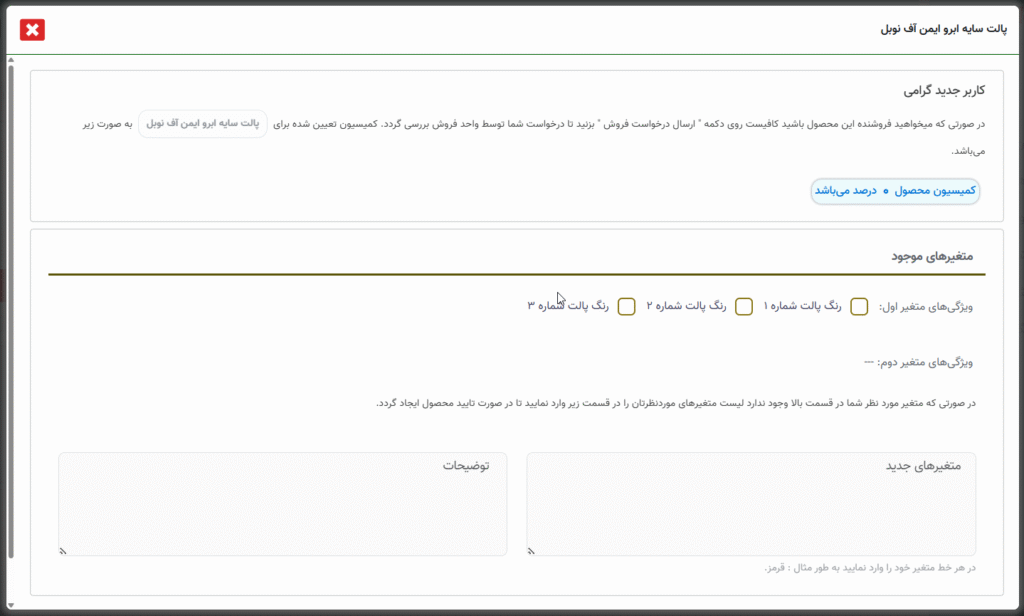Click the رنگ پالت شماره ۳ label text
1024x616 pixels.
568,306
